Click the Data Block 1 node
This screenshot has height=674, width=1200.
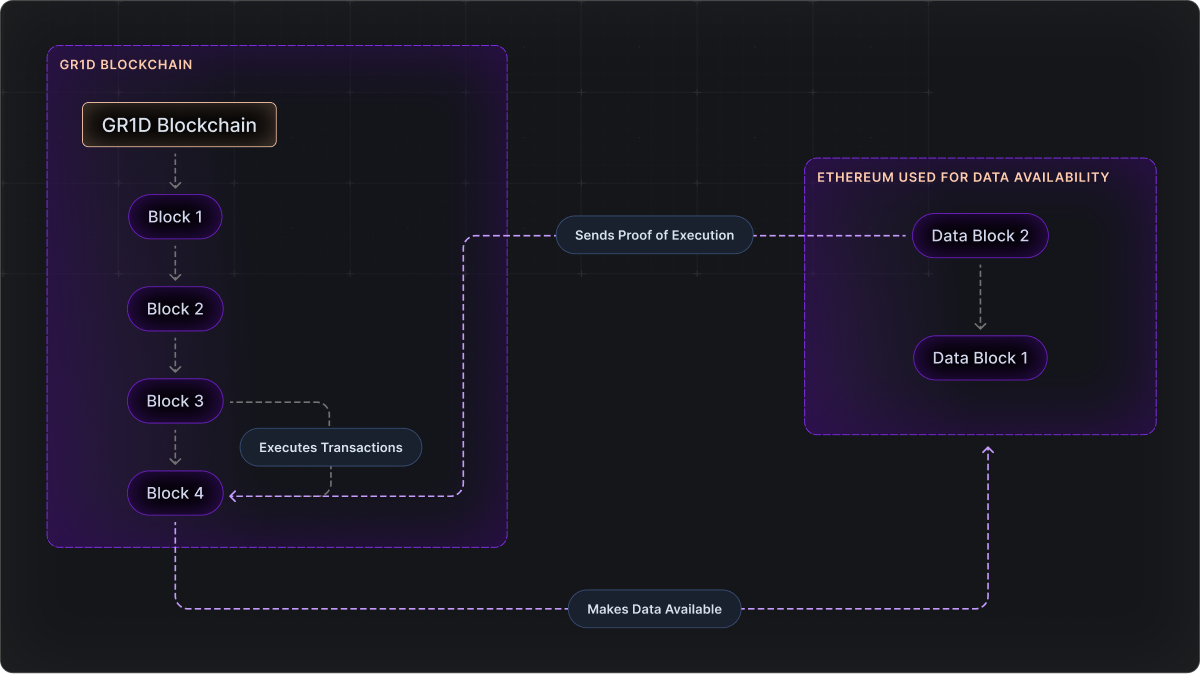click(980, 358)
